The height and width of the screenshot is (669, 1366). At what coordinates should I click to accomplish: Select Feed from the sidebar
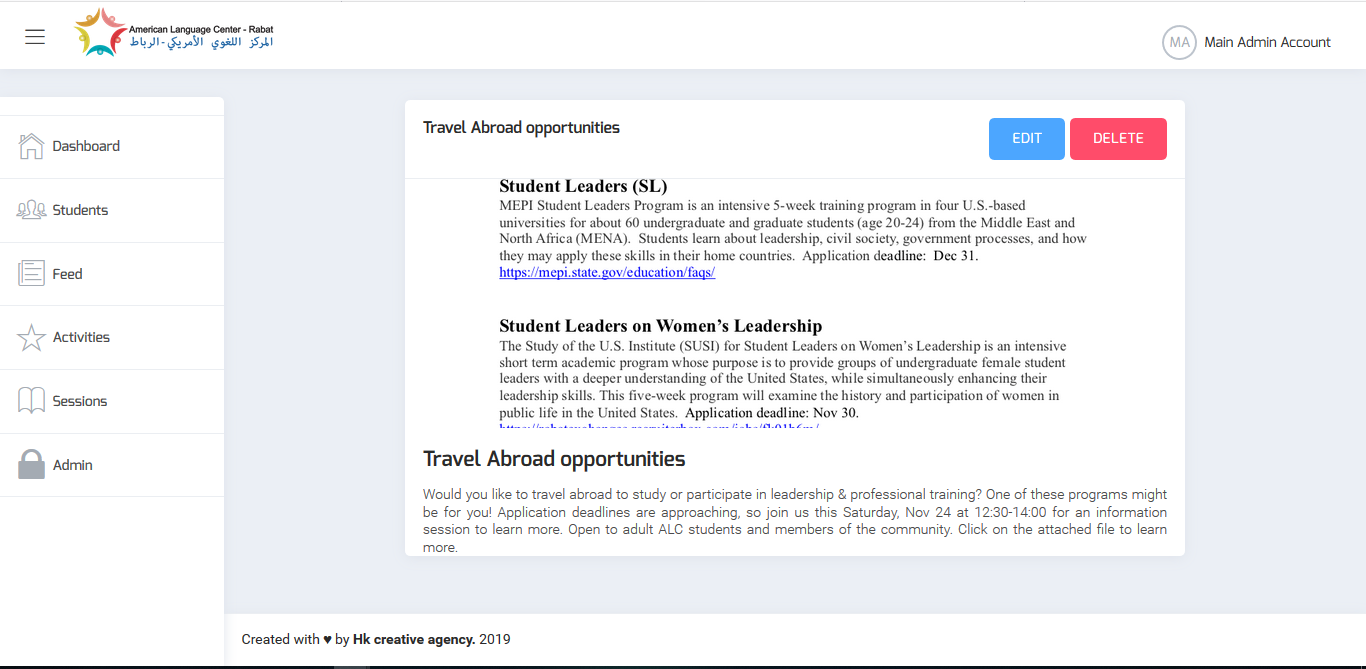(x=112, y=274)
